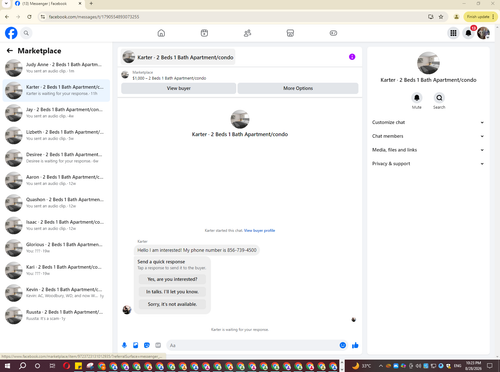Viewport: 500px width, 372px height.
Task: Open the Ruusta apartment conversation
Action: [56, 315]
